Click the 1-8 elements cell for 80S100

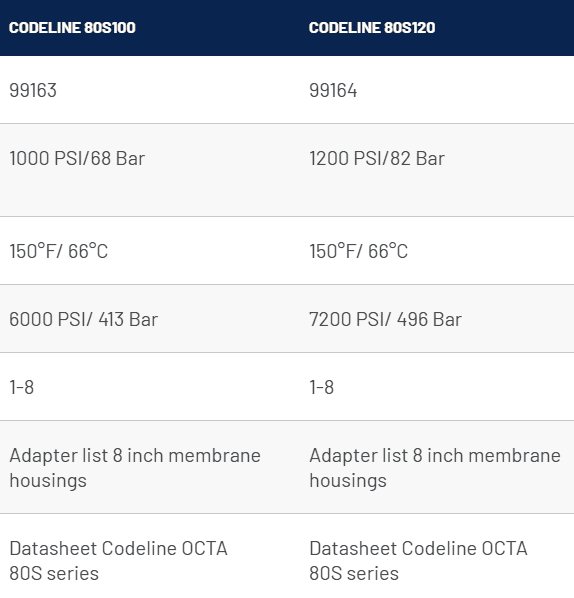coord(22,387)
